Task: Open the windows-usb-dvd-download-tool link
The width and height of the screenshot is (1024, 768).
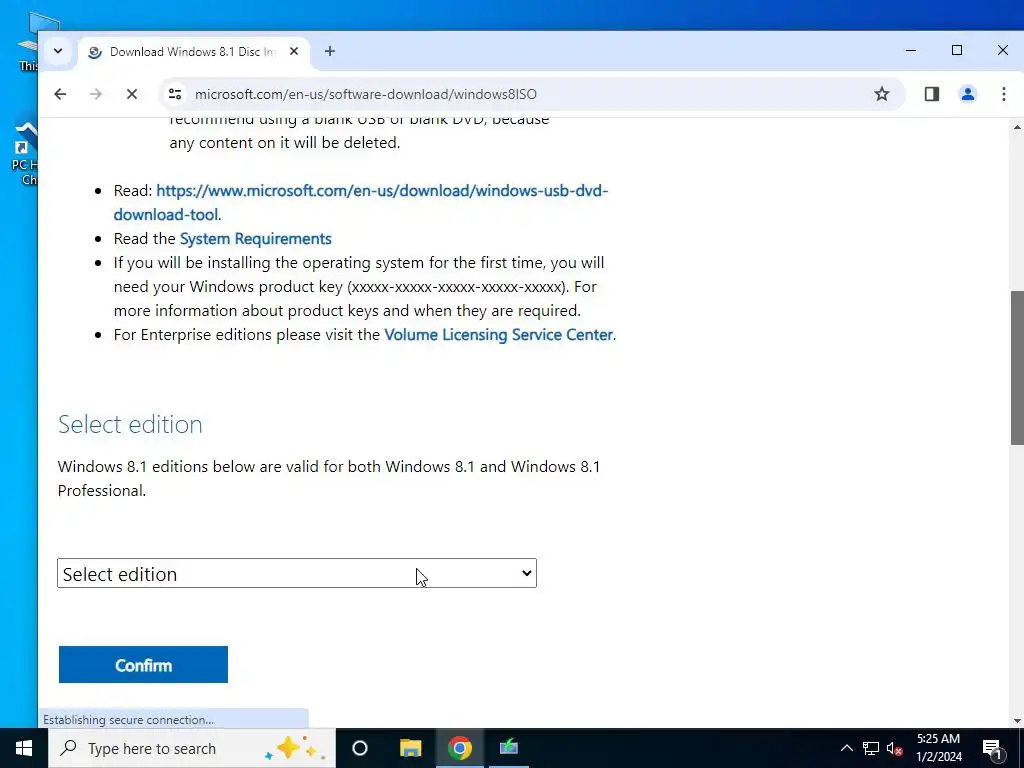Action: pyautogui.click(x=360, y=202)
